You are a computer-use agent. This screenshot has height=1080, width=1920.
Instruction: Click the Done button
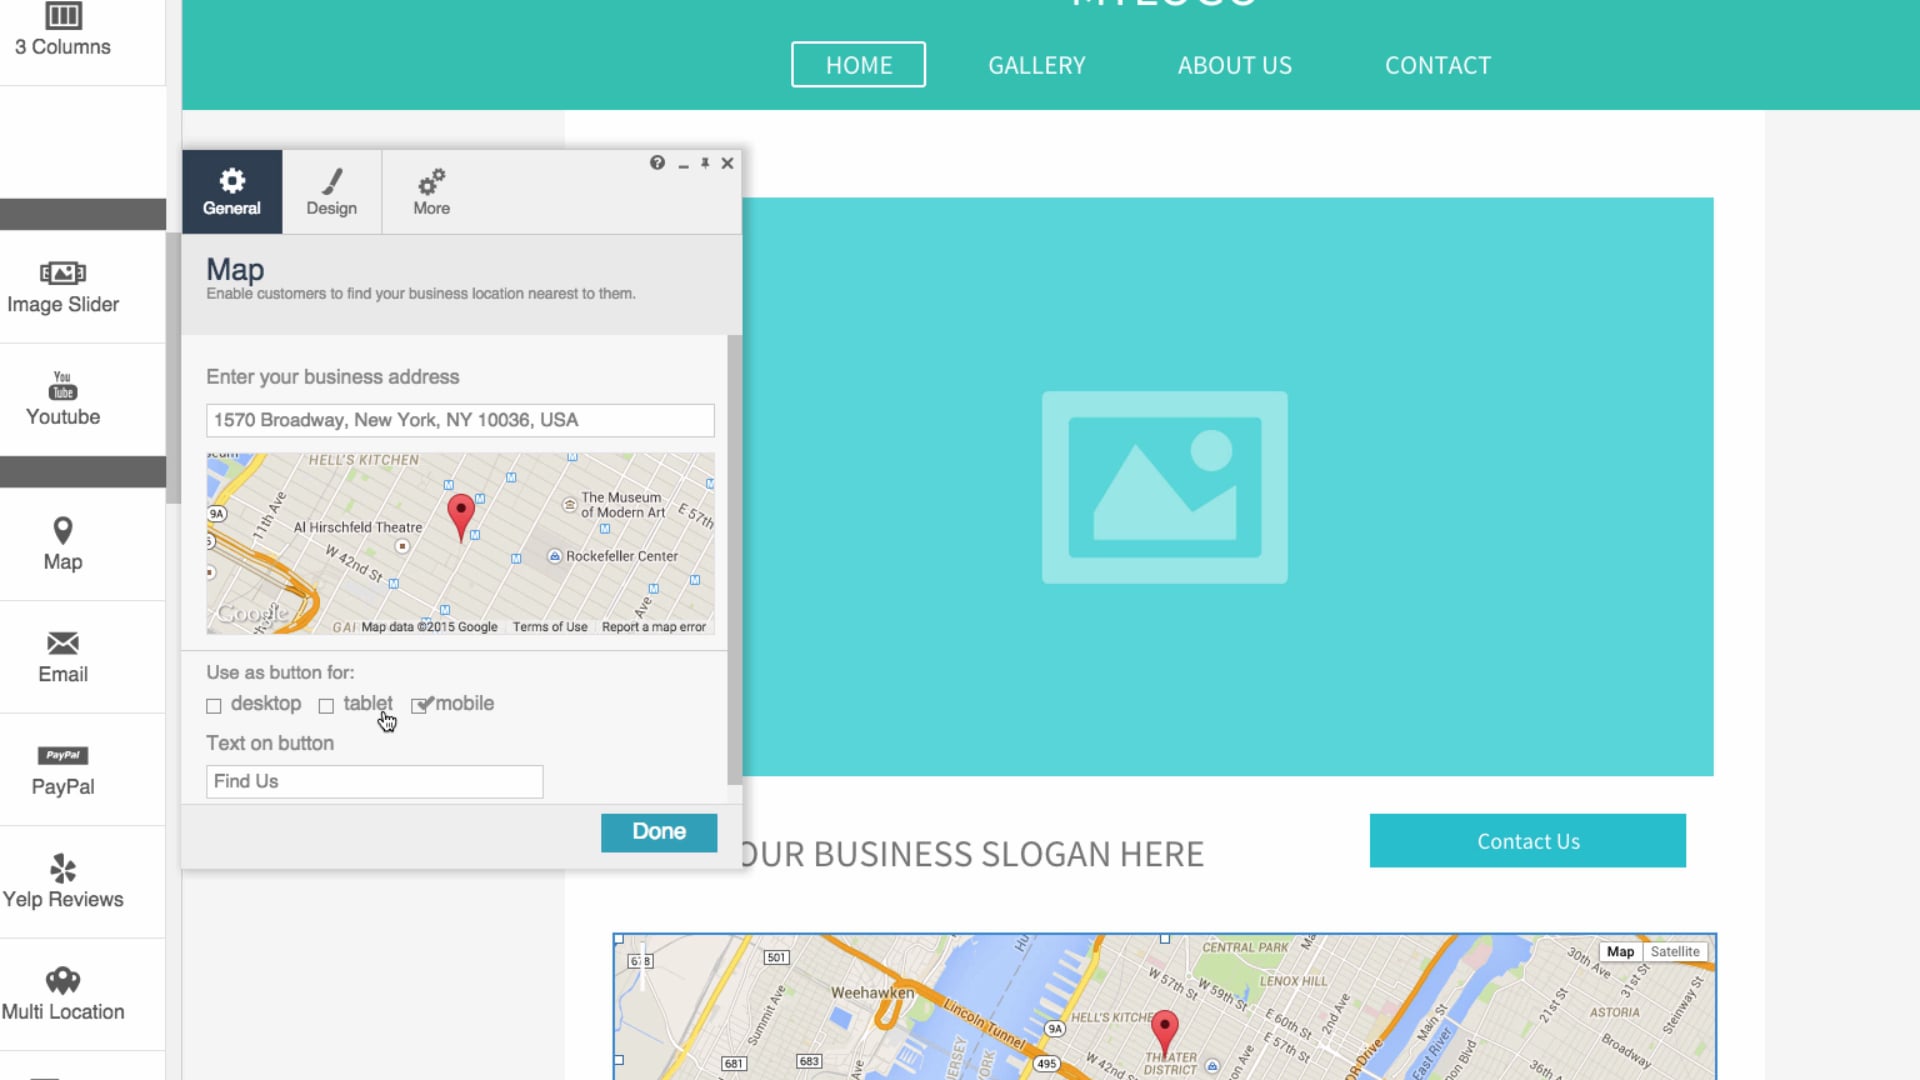point(659,832)
